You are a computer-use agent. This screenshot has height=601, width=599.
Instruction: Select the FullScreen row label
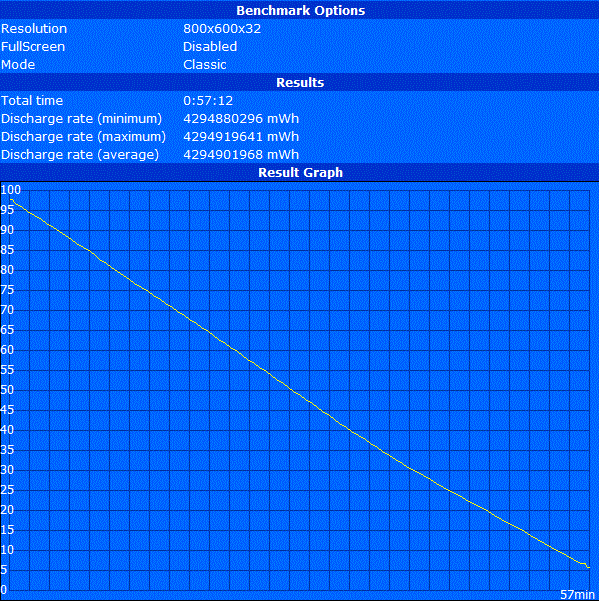[x=33, y=47]
